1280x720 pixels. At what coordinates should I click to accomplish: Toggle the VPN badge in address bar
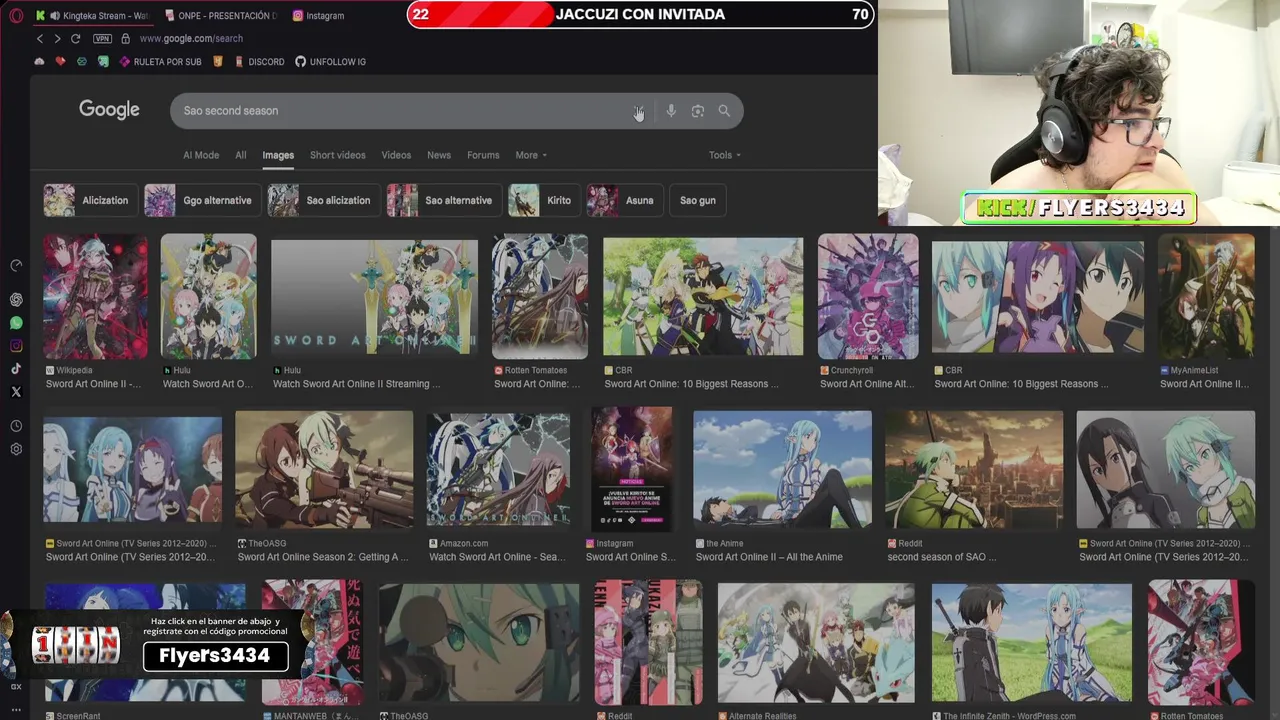102,38
